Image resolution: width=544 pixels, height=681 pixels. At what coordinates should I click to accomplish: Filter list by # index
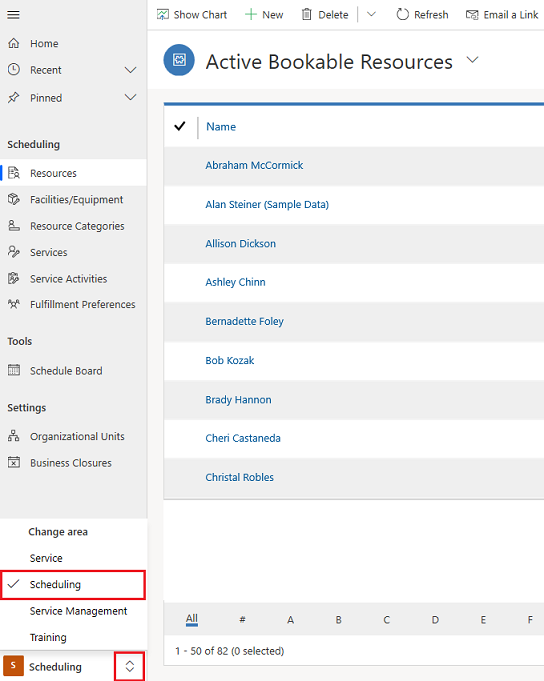(x=242, y=619)
